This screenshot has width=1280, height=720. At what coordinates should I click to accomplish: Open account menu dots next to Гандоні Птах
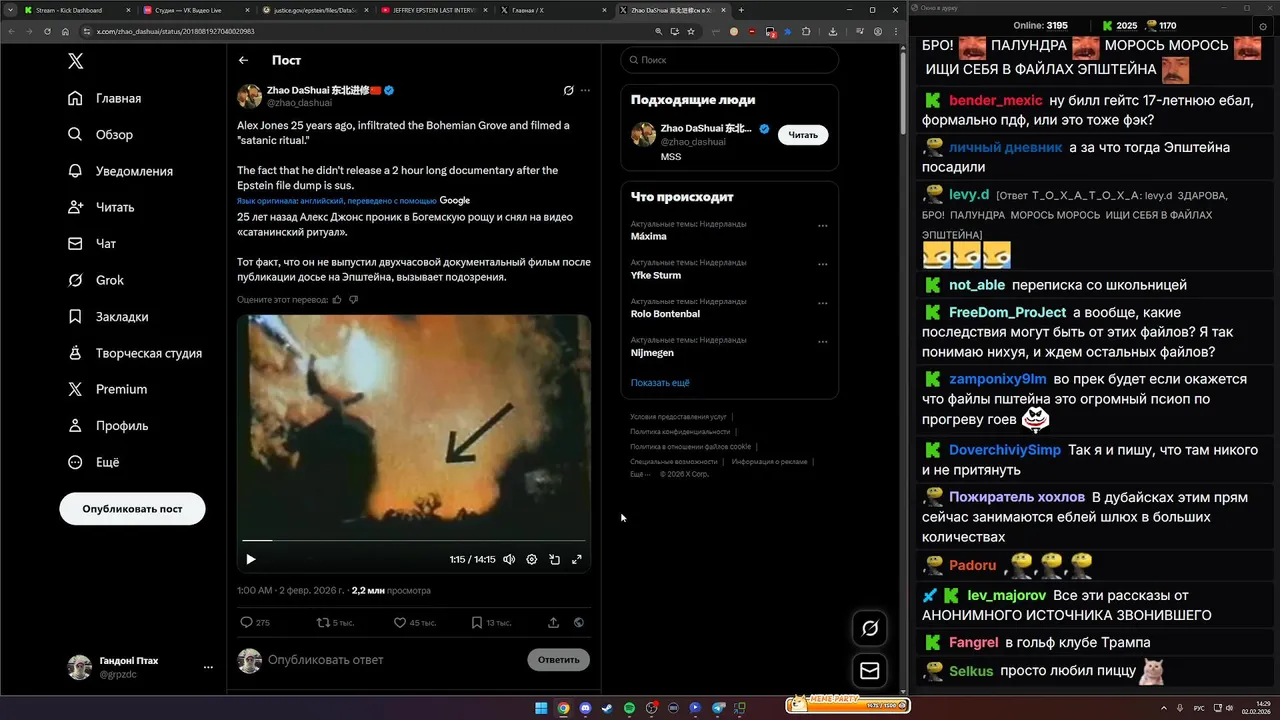208,667
